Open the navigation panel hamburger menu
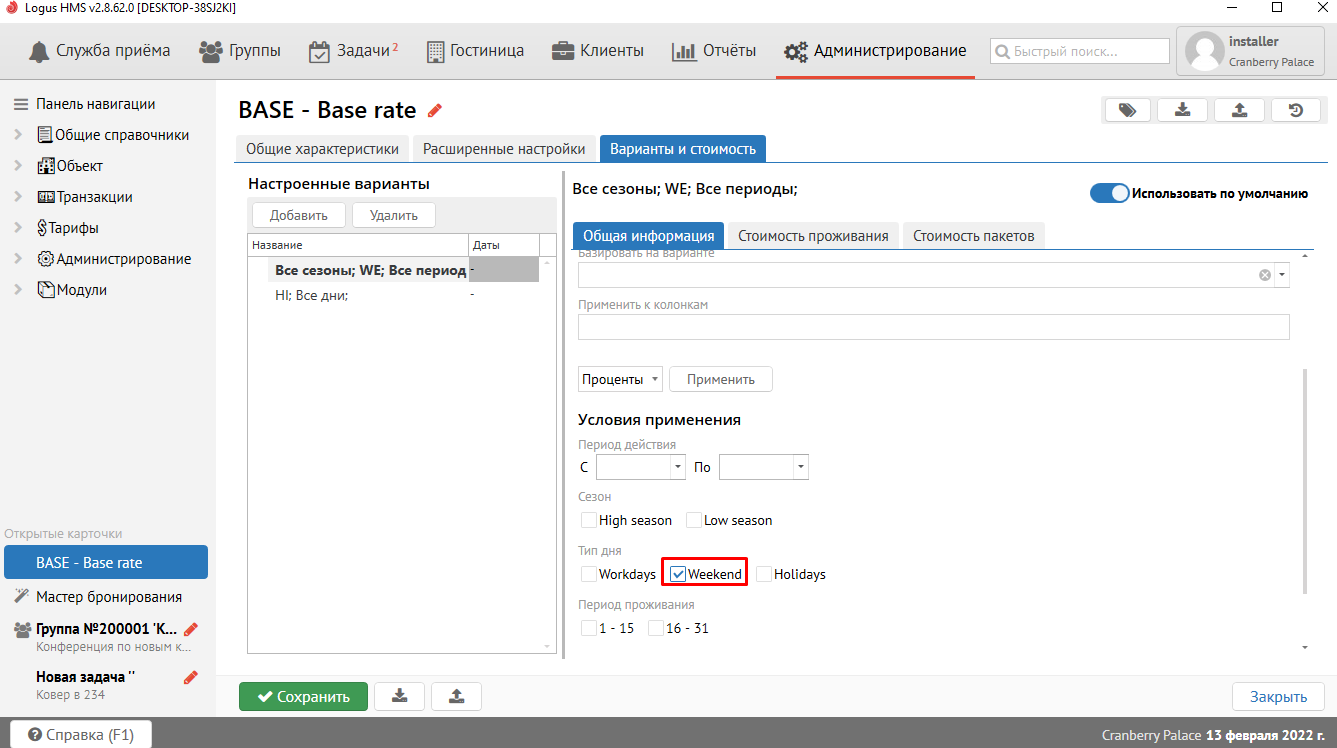Image resolution: width=1337 pixels, height=748 pixels. [x=20, y=104]
